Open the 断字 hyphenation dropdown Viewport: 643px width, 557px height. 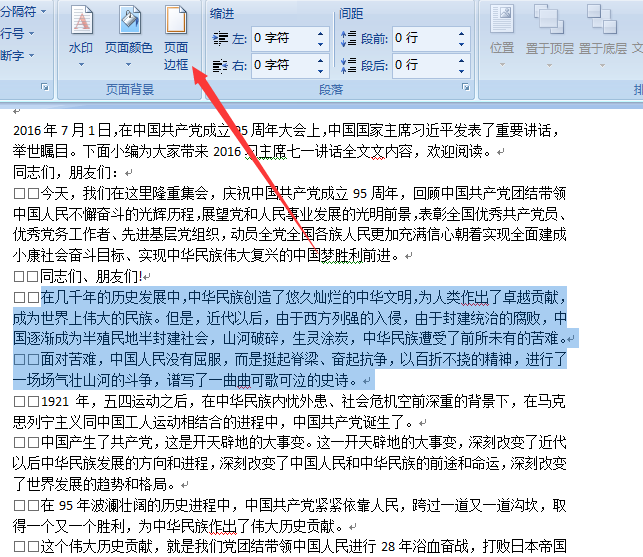point(17,55)
